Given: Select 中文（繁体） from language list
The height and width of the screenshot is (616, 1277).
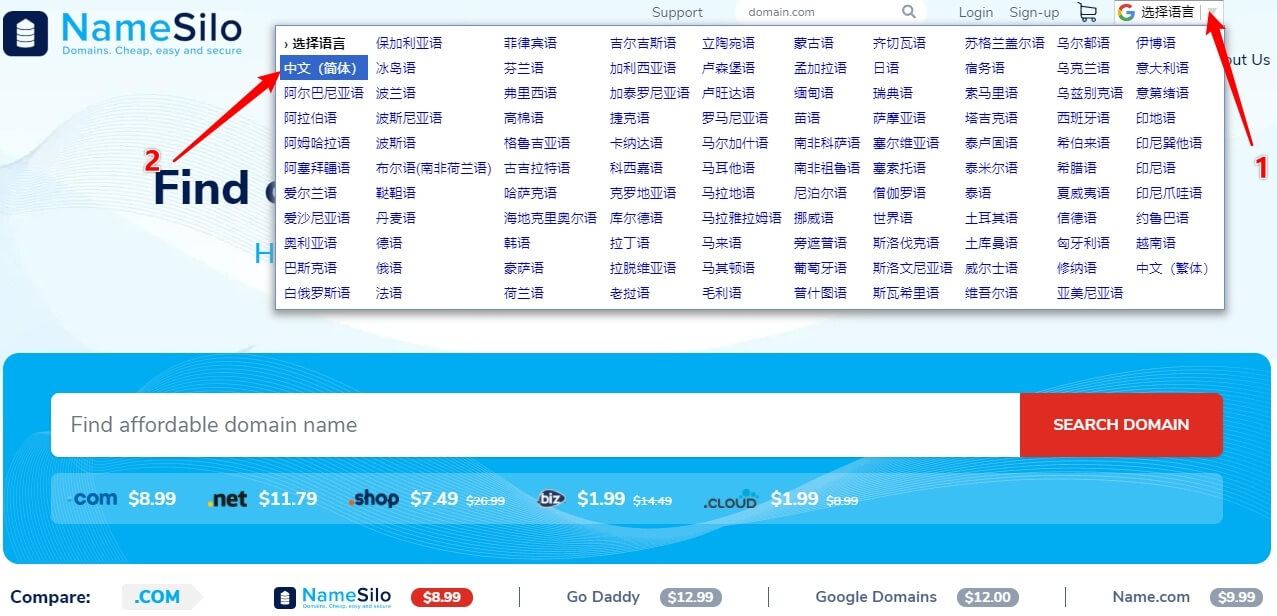Looking at the screenshot, I should 1173,268.
